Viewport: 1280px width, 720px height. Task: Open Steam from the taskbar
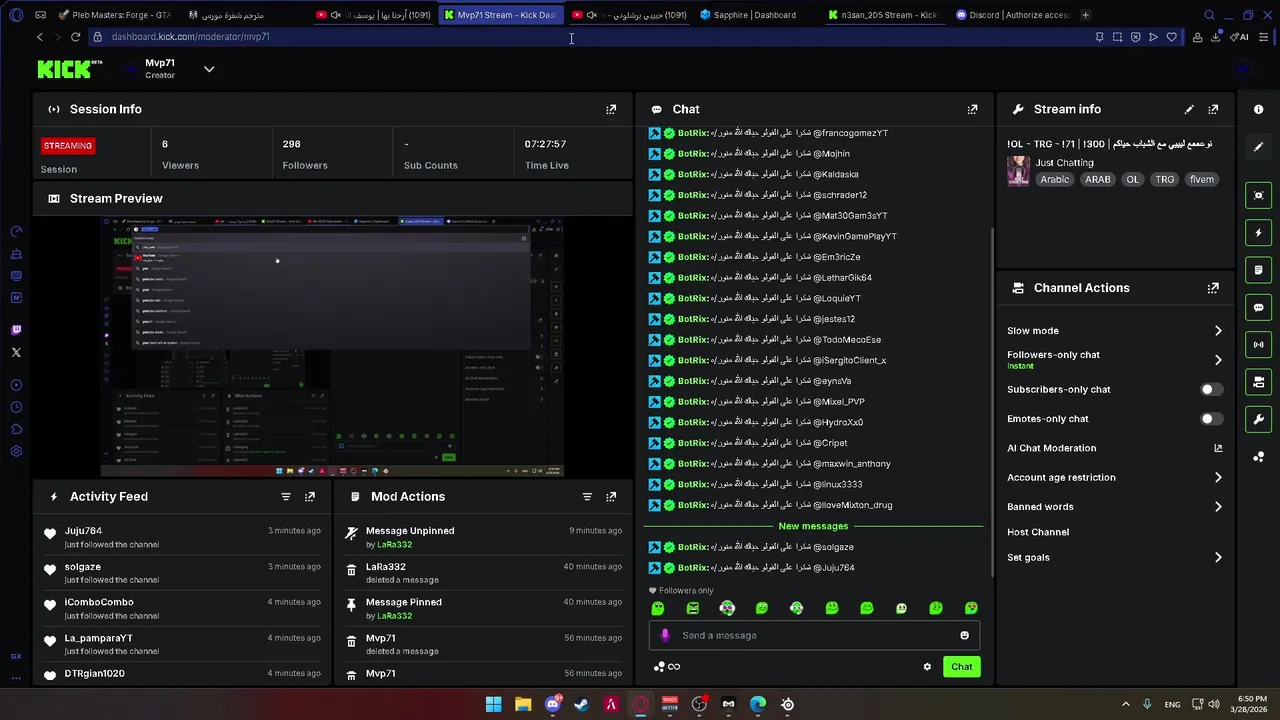click(x=581, y=704)
